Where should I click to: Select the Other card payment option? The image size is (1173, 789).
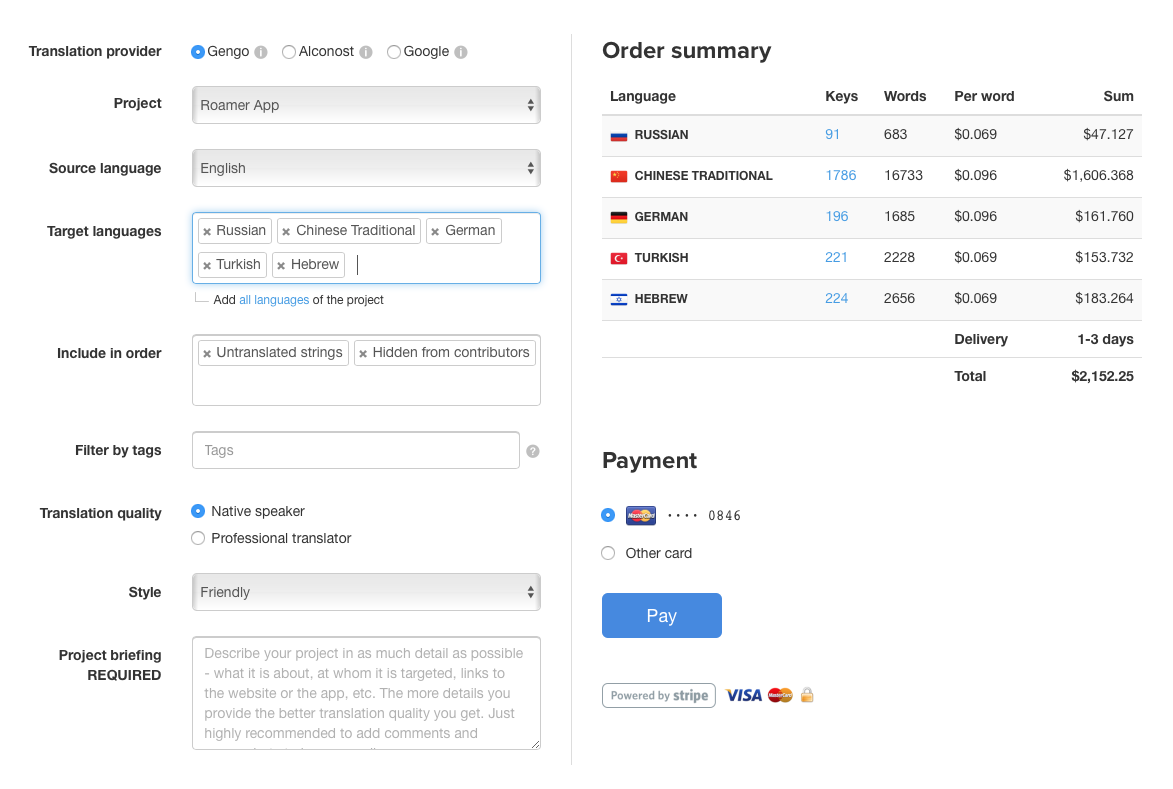(x=608, y=553)
